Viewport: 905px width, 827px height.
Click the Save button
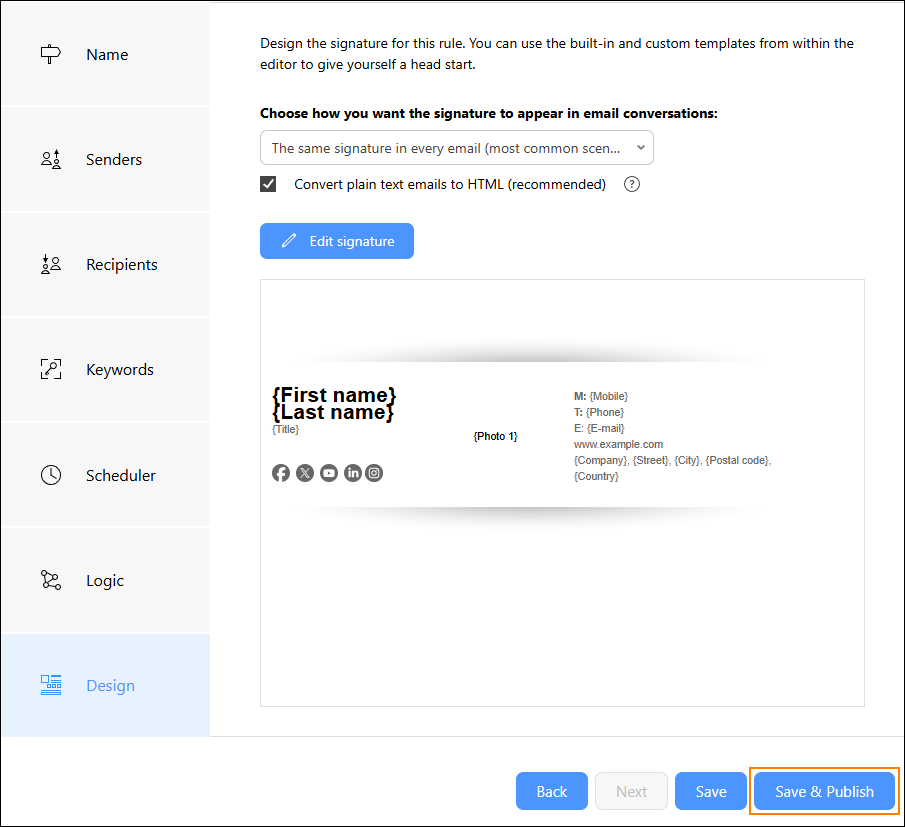(710, 791)
